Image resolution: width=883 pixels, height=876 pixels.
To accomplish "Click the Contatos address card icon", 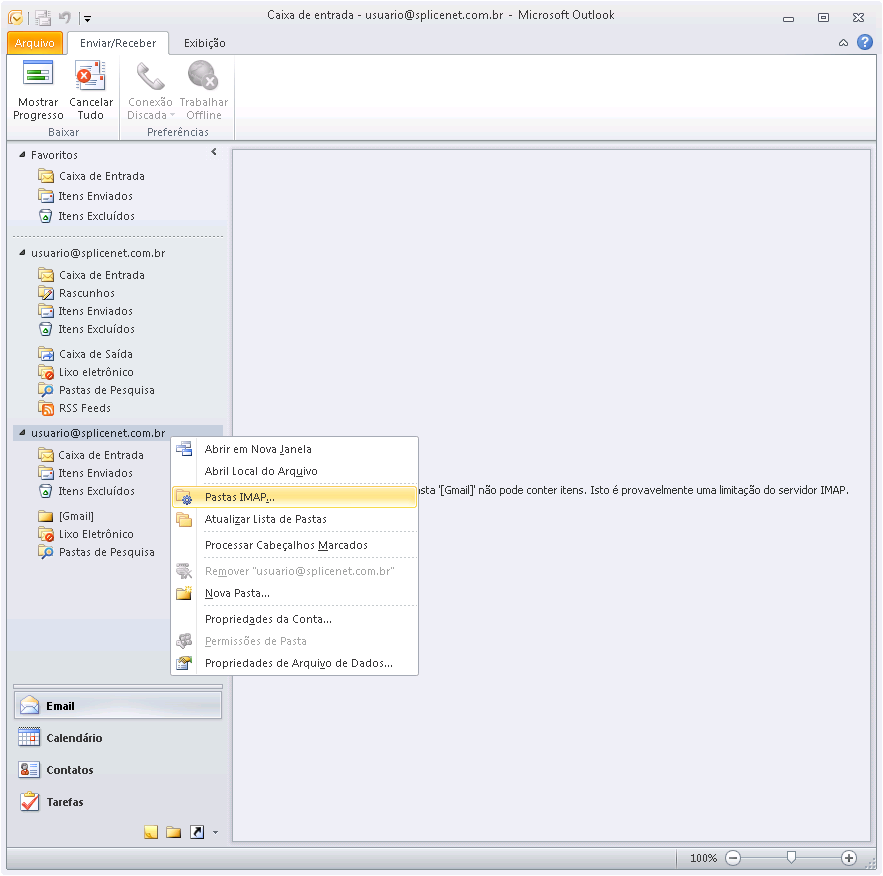I will coord(29,769).
